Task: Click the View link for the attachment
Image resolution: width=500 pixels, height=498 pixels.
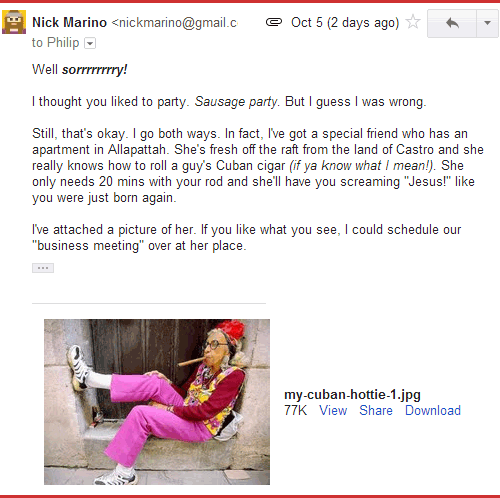Action: pos(333,410)
